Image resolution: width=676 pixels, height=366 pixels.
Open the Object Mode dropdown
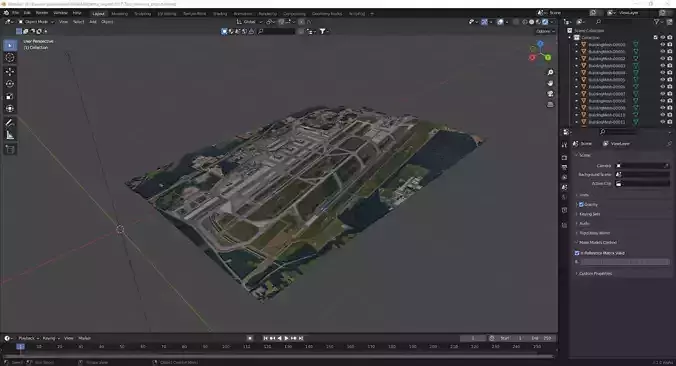[x=36, y=22]
